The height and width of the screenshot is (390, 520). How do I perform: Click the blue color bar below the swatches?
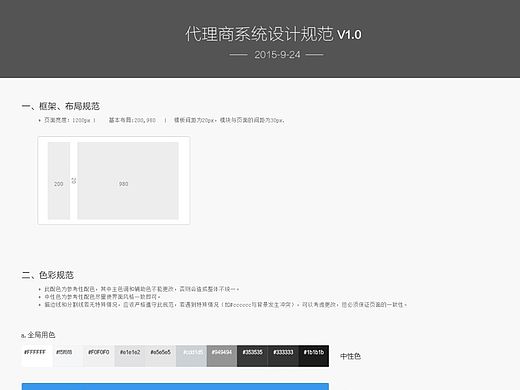click(x=175, y=387)
